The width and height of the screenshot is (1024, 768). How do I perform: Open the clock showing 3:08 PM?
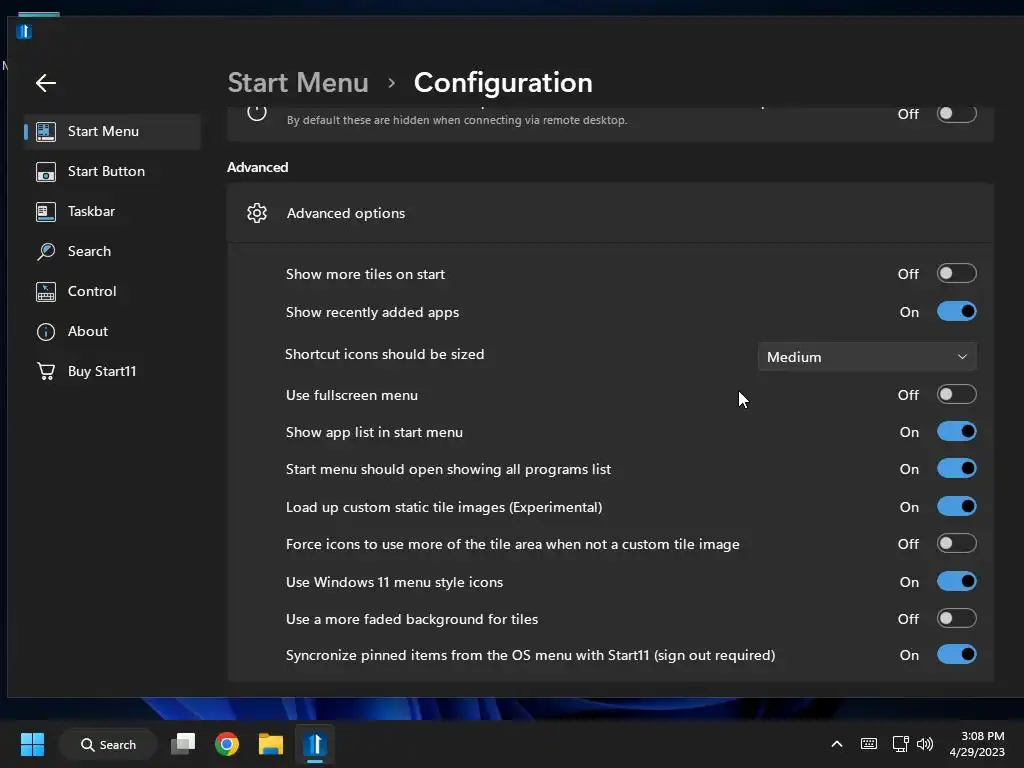click(x=978, y=744)
